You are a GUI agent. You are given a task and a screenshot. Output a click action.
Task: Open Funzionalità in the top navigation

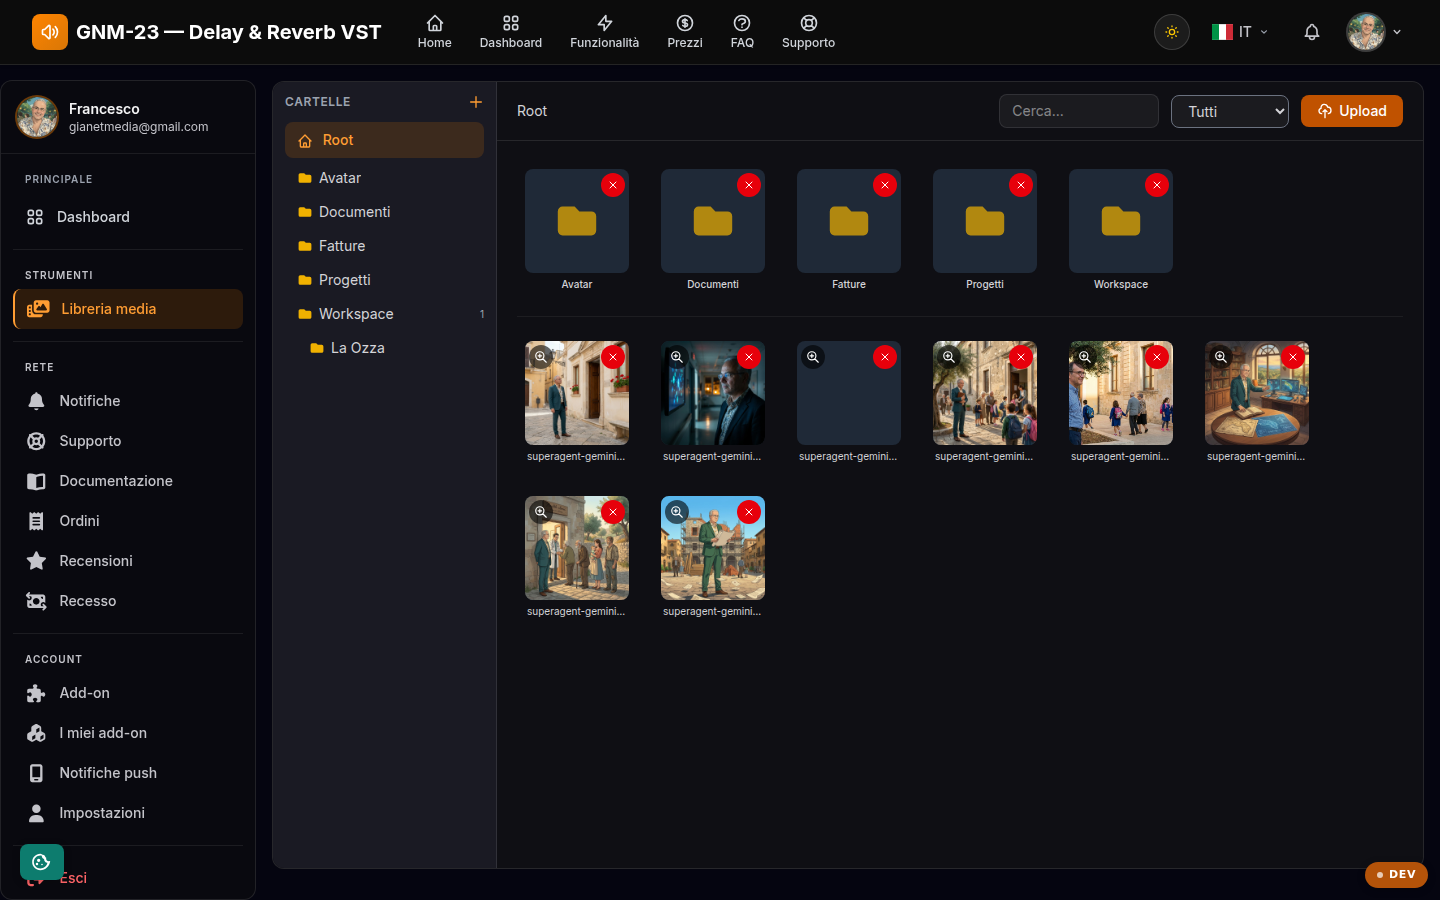coord(605,32)
